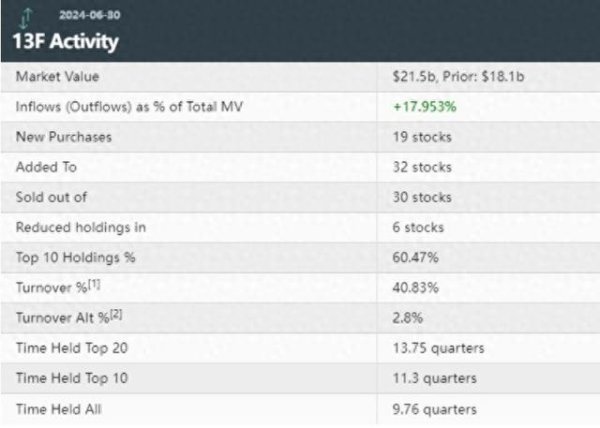Click the 60.47% top holdings value
This screenshot has width=600, height=428.
(416, 257)
